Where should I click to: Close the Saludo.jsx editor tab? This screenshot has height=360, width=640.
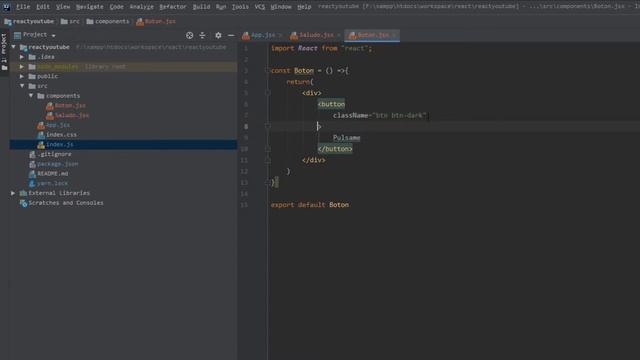coord(339,36)
